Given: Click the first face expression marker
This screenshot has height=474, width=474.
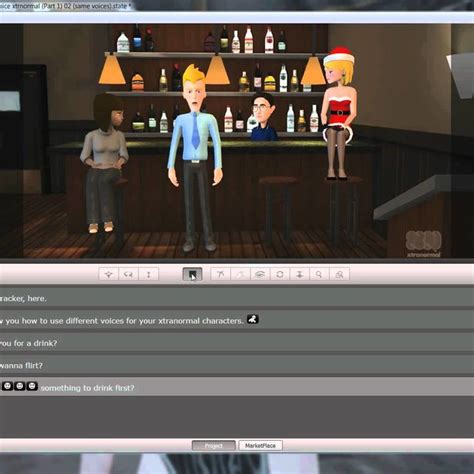Looking at the screenshot, I should tap(7, 386).
